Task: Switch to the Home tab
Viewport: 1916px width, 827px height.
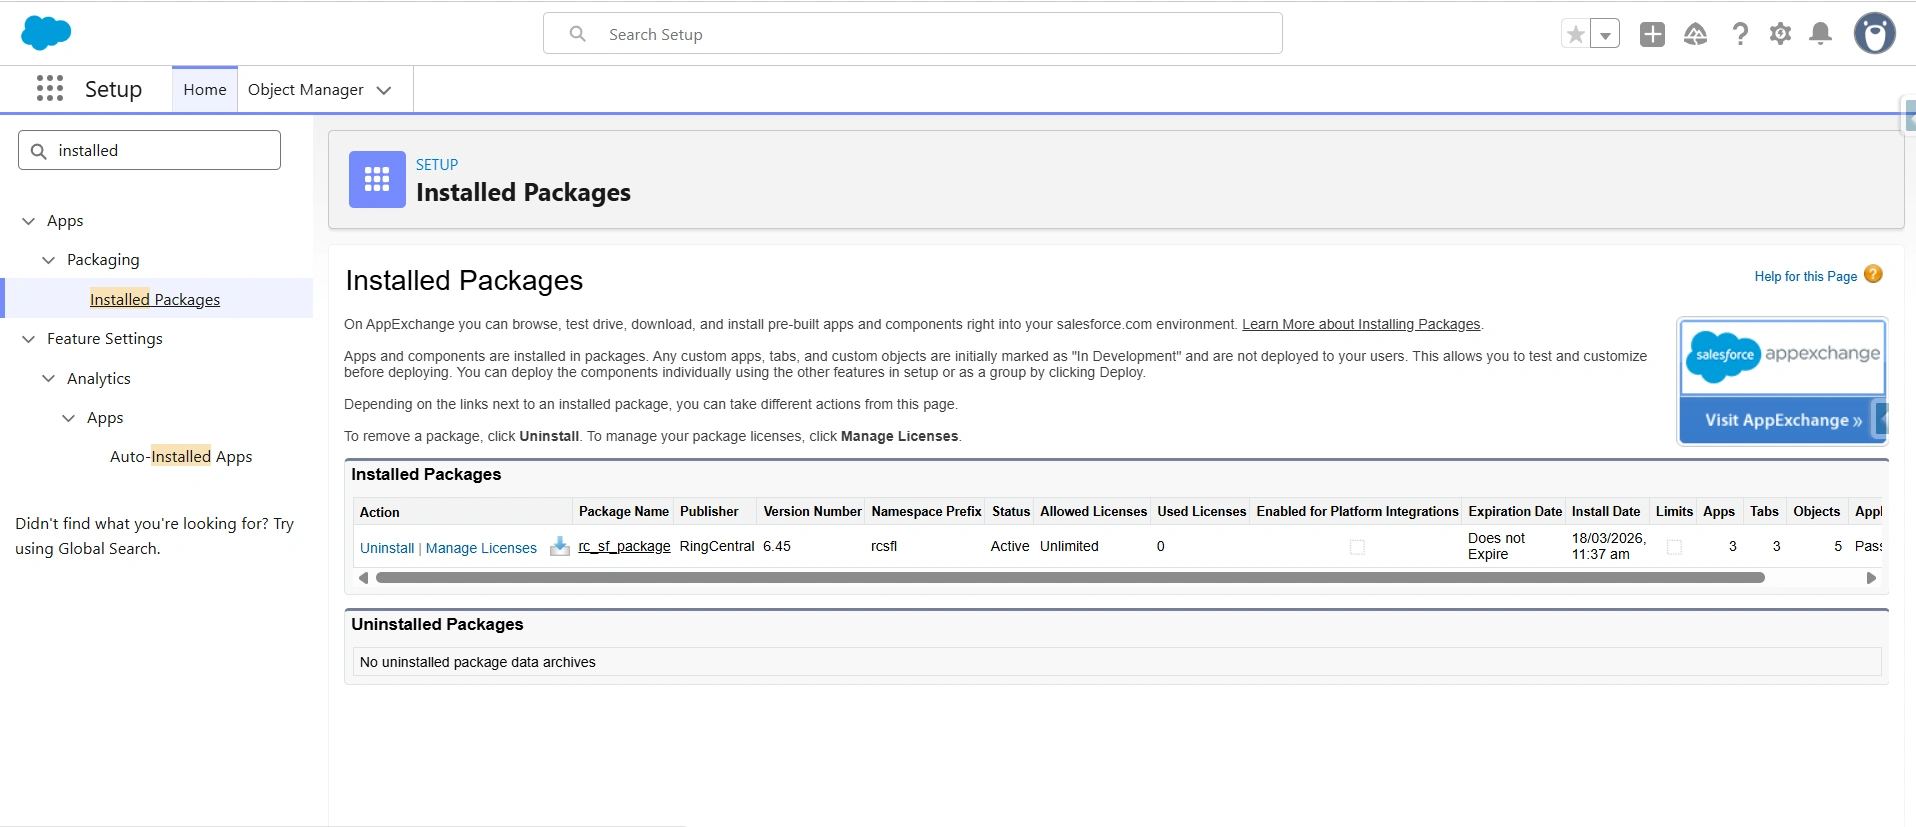Action: coord(205,90)
